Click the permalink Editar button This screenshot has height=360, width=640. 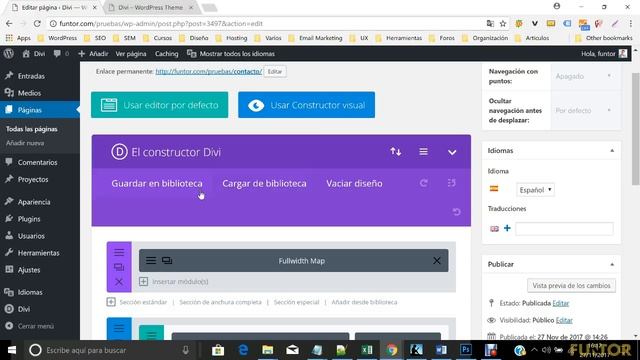click(x=275, y=71)
